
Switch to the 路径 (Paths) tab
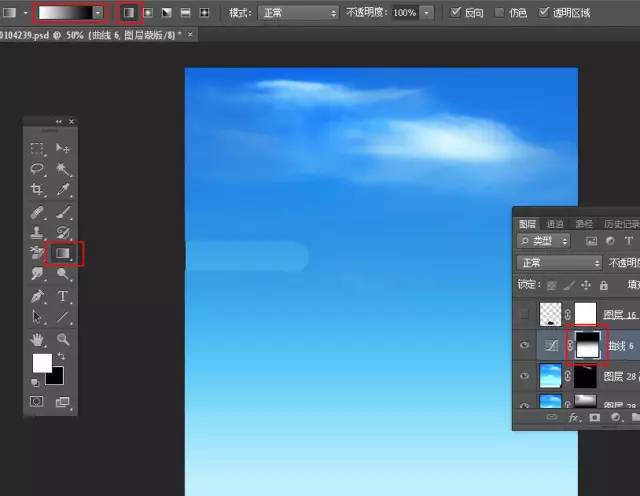click(x=583, y=224)
